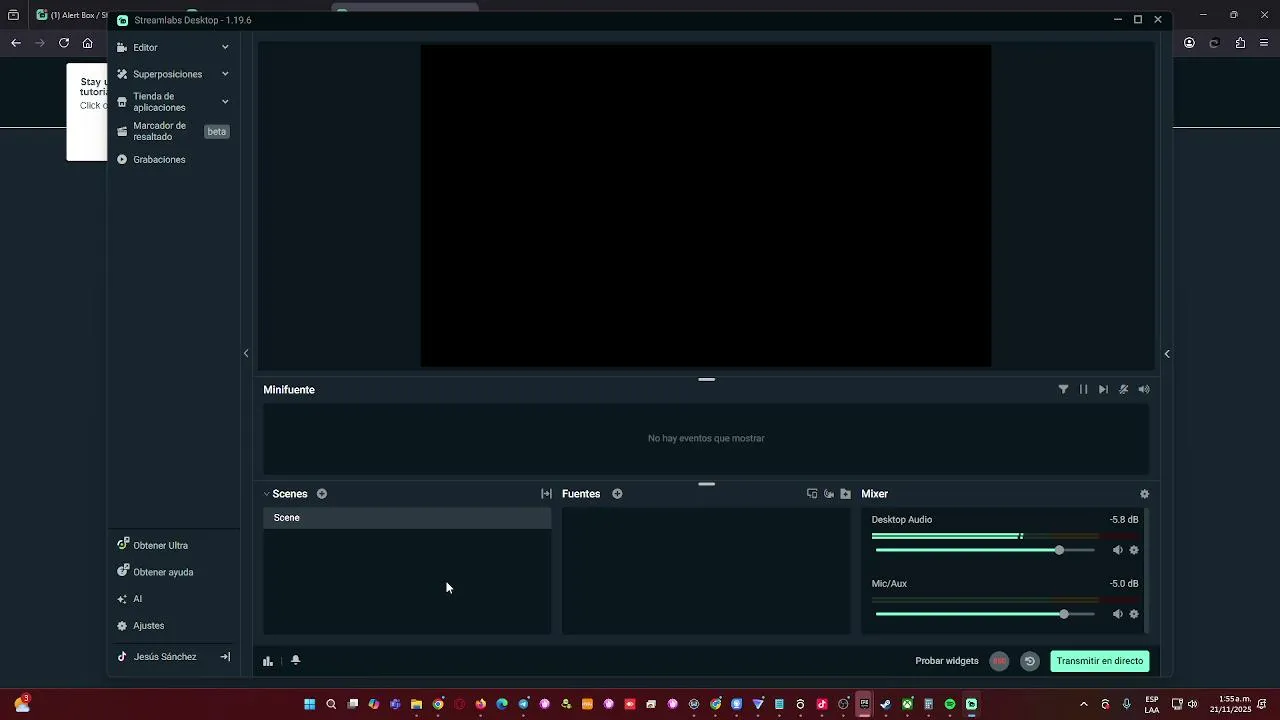This screenshot has width=1280, height=720.
Task: Open scene transitions icon next to Scenes
Action: [546, 494]
